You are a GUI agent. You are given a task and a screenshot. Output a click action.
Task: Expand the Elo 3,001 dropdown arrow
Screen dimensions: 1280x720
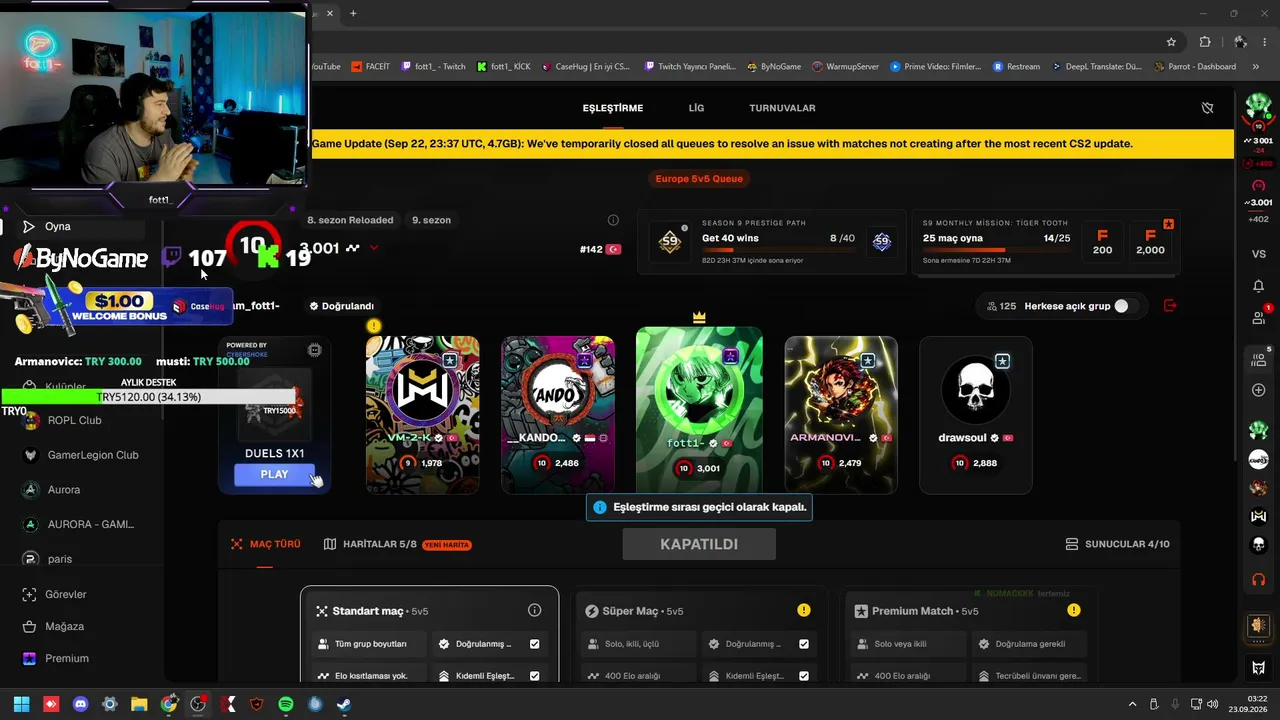[x=374, y=248]
